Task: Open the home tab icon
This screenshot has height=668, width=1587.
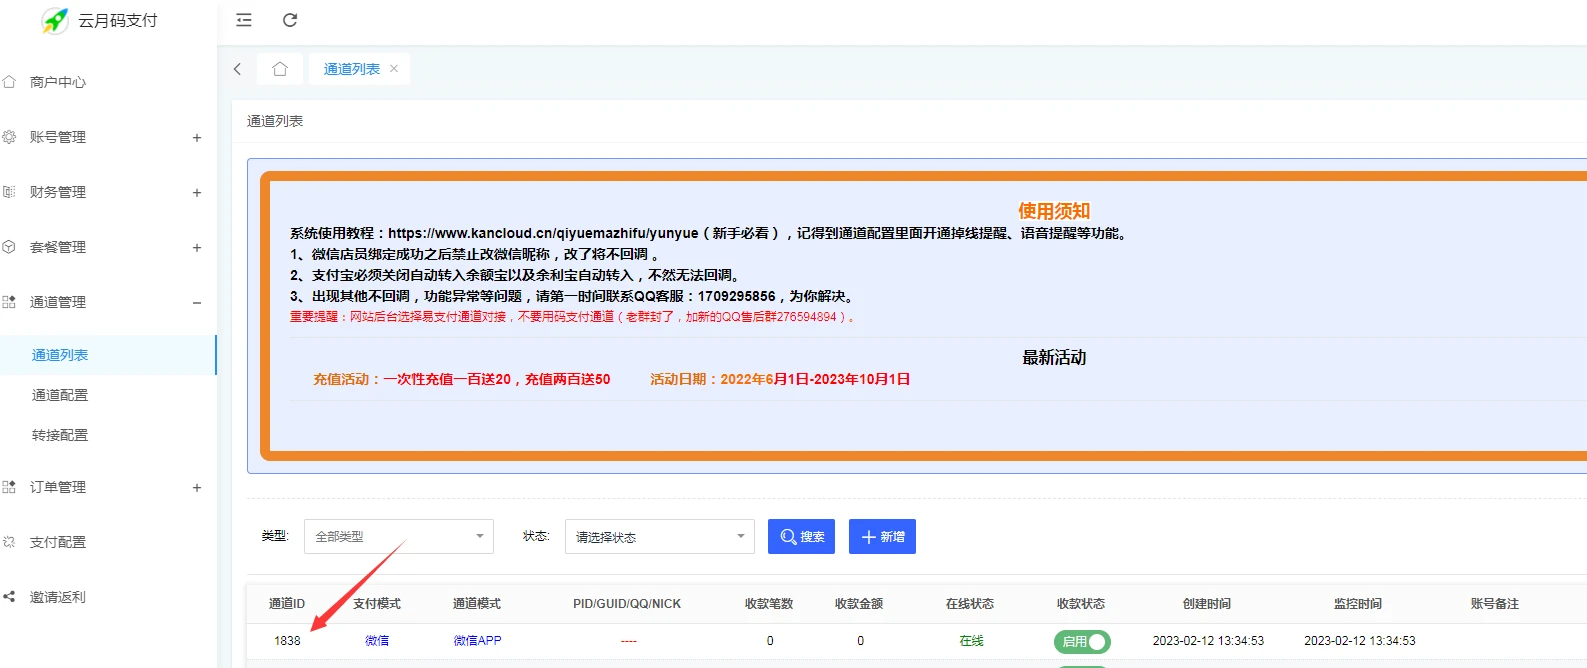Action: pos(280,69)
